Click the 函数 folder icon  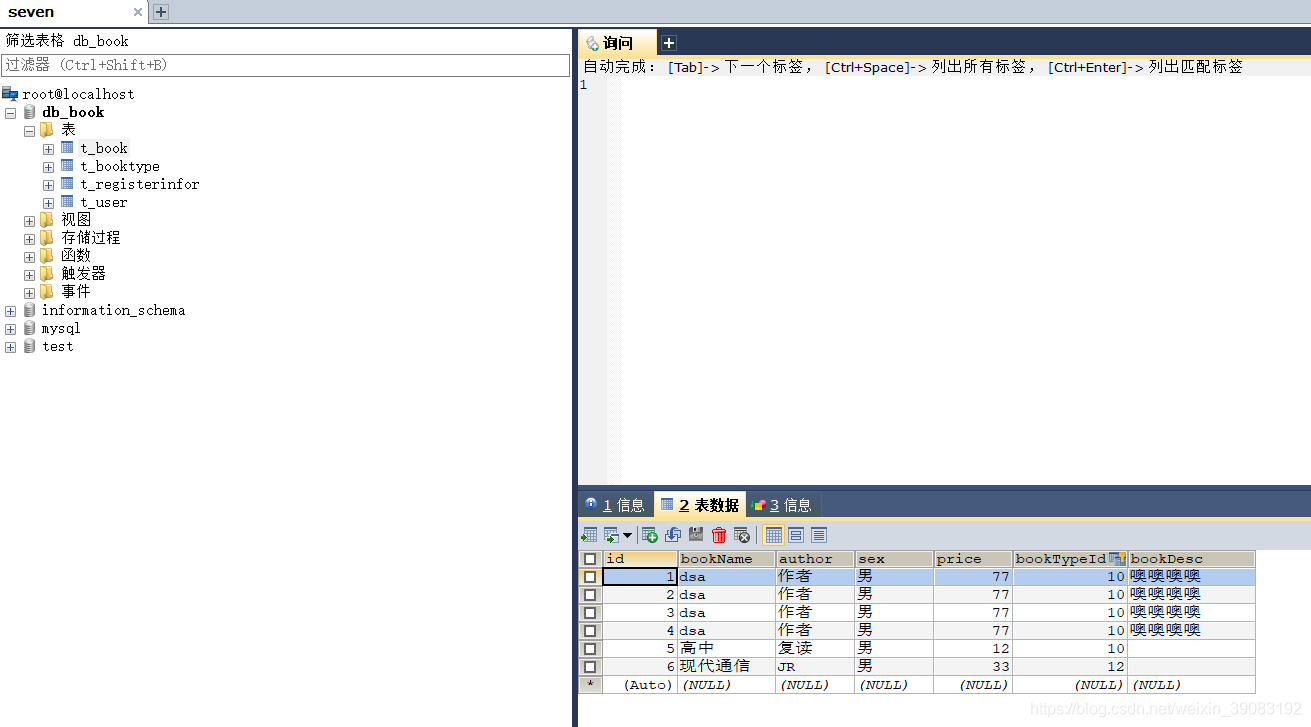point(47,255)
